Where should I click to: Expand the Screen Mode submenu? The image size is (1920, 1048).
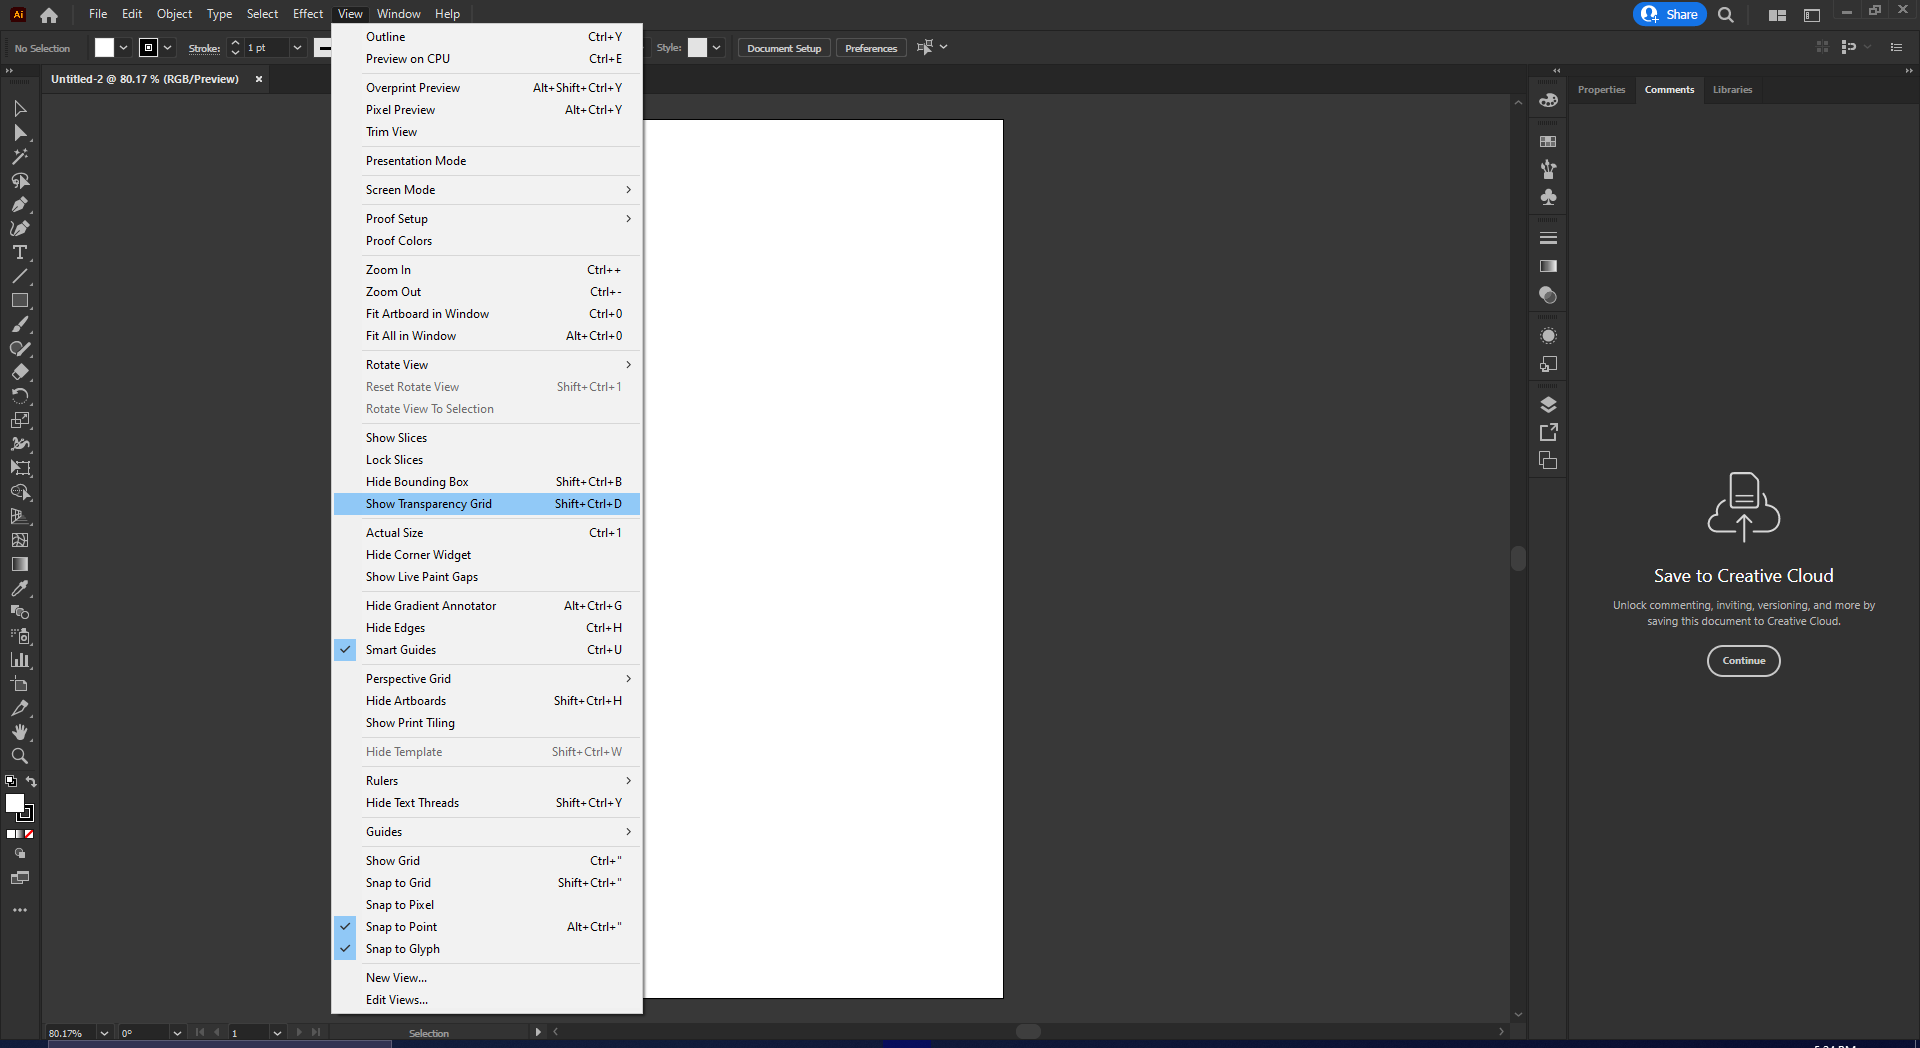point(487,190)
